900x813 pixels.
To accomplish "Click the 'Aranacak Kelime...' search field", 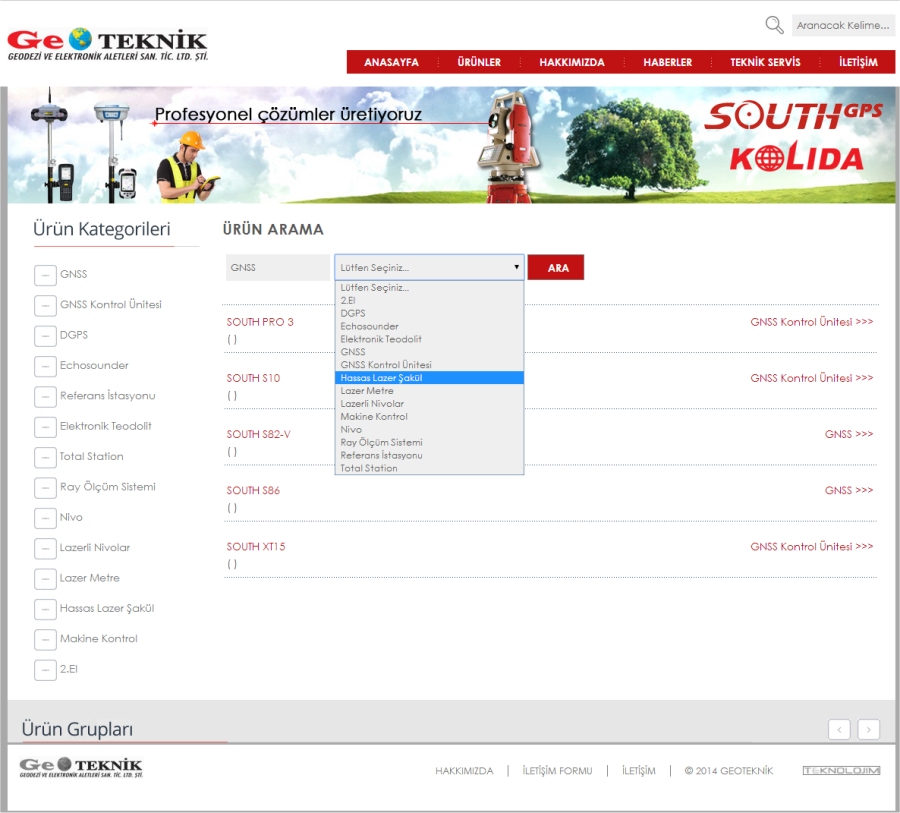I will [x=843, y=25].
